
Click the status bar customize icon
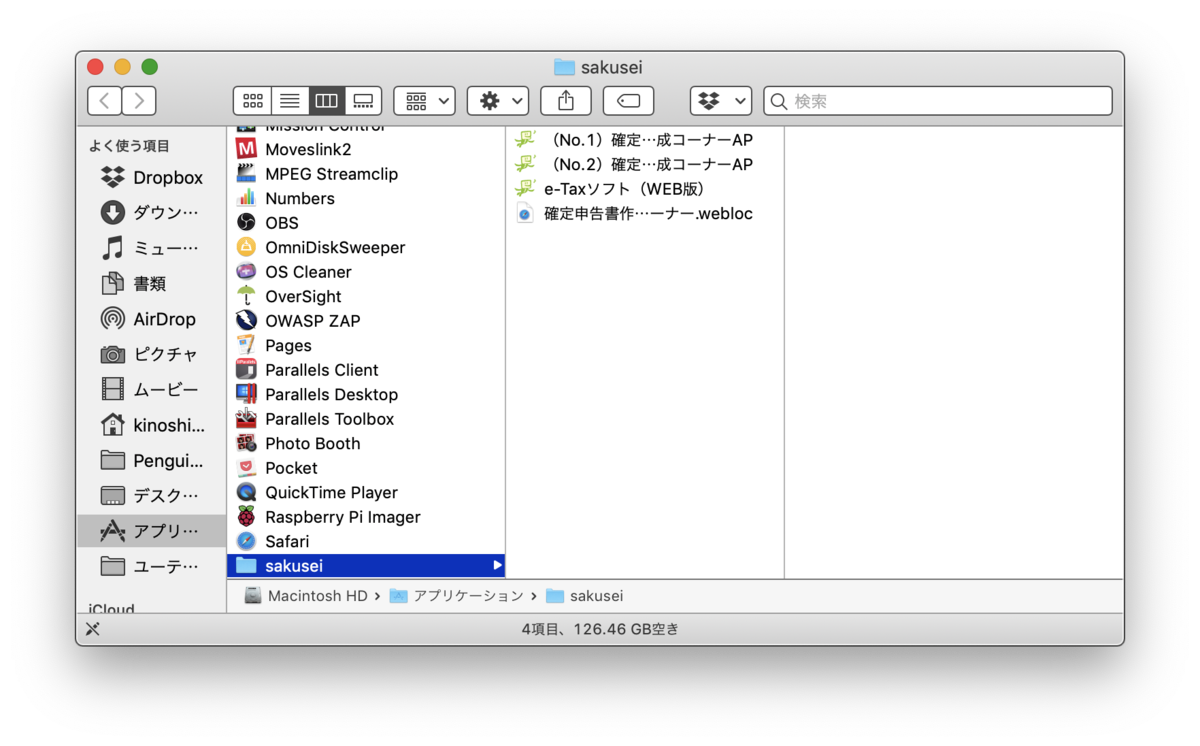(x=93, y=629)
